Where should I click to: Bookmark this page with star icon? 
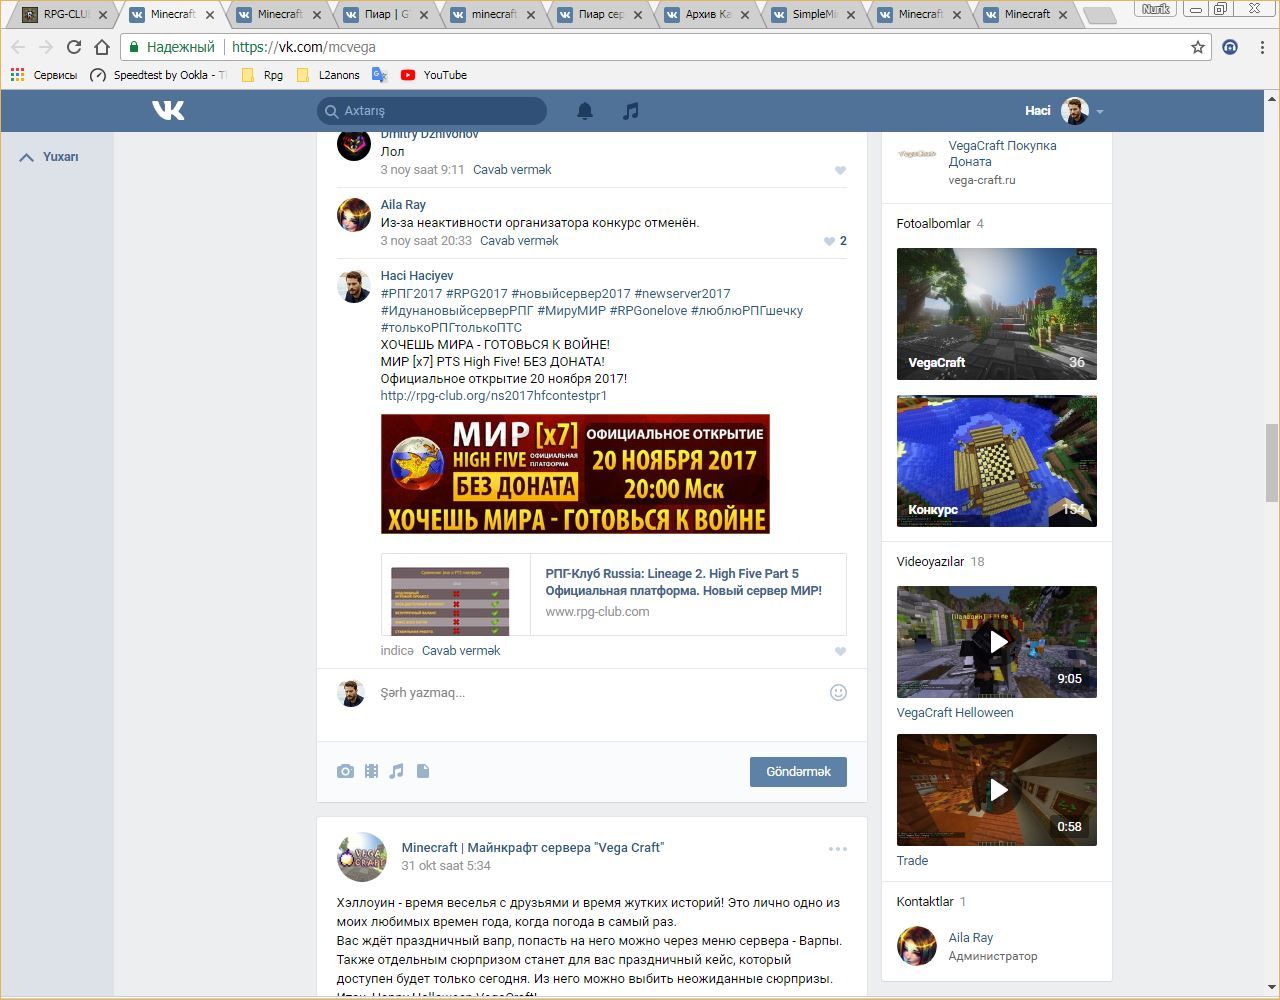[x=1198, y=47]
